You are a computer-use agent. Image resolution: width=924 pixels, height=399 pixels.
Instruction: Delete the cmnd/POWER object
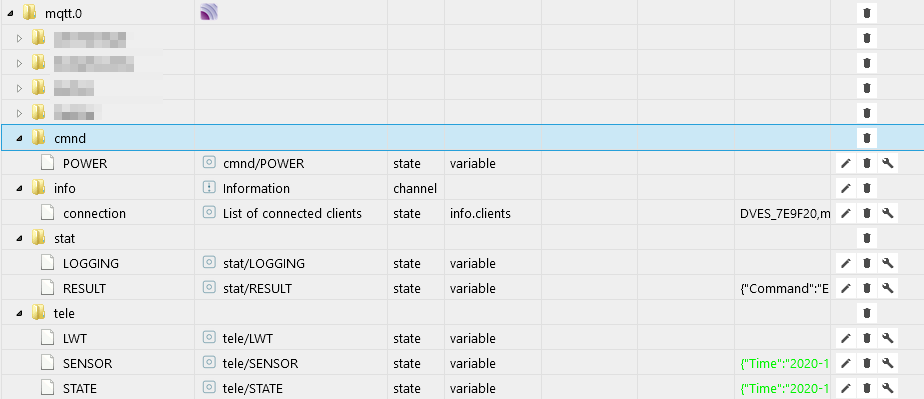pyautogui.click(x=866, y=163)
